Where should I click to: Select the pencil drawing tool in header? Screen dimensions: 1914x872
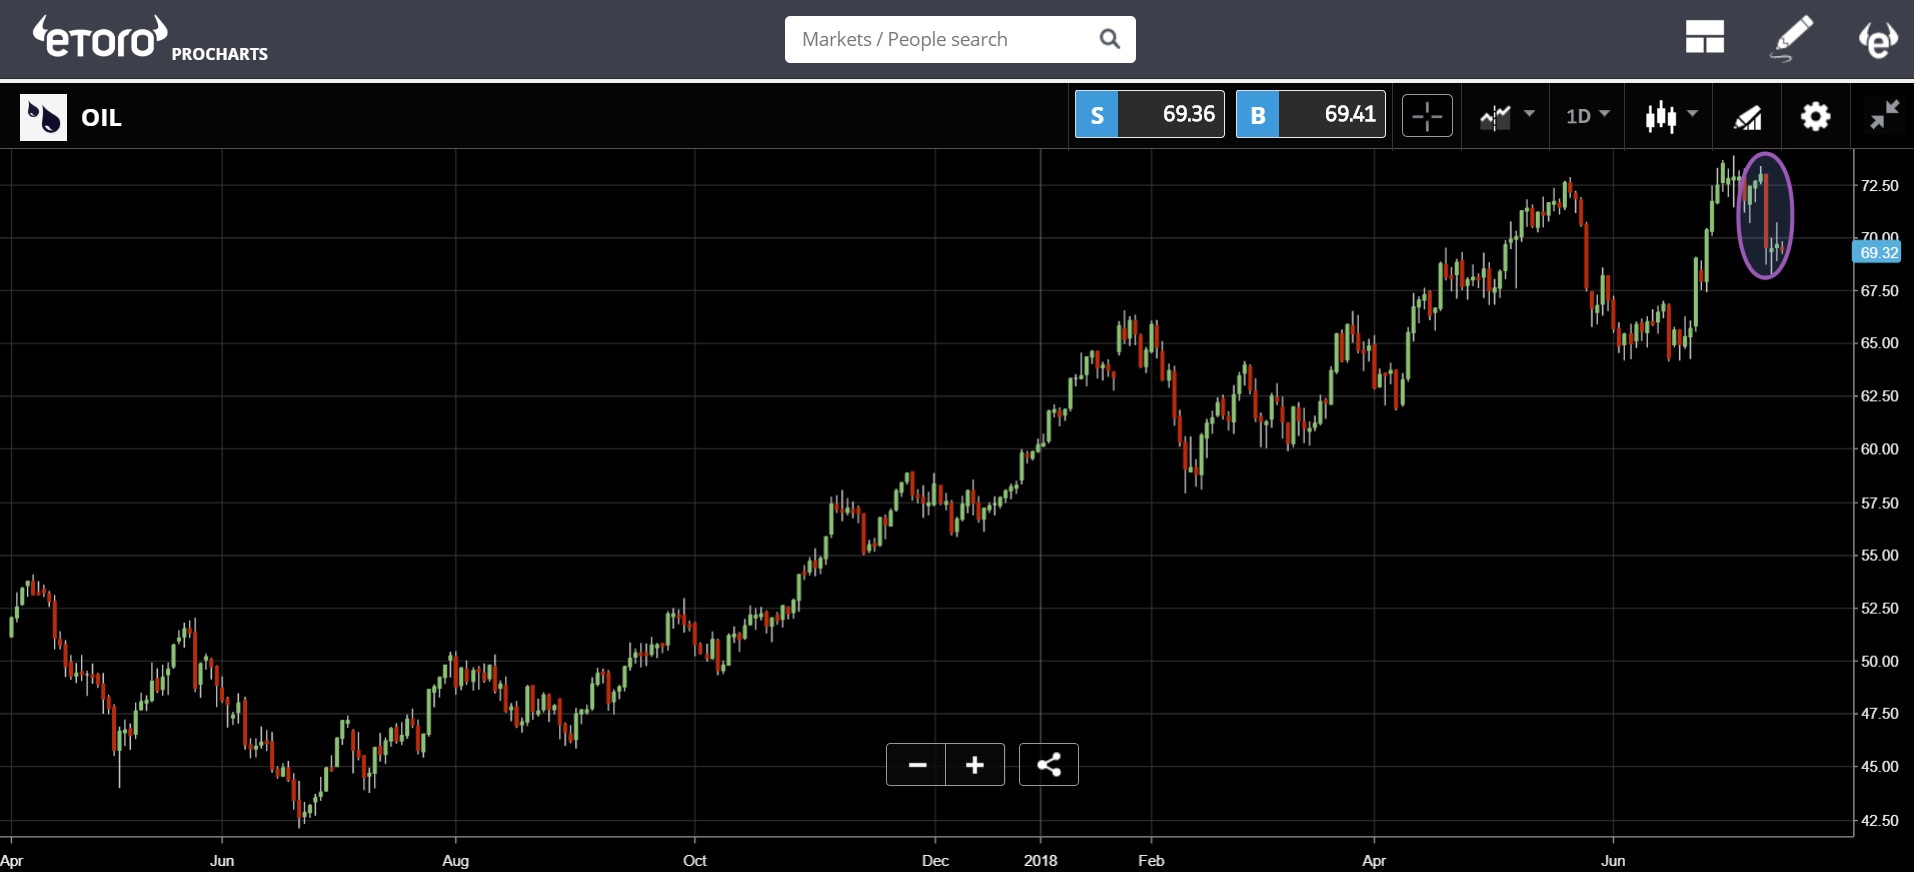point(1791,38)
